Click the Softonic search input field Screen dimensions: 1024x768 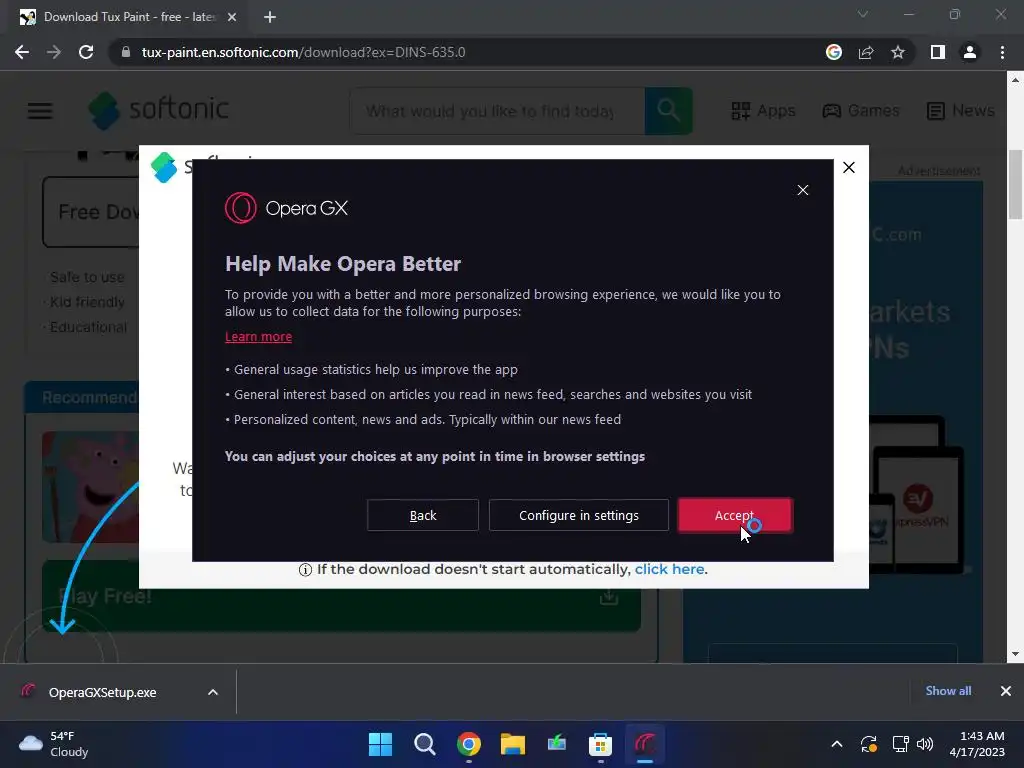click(x=498, y=111)
